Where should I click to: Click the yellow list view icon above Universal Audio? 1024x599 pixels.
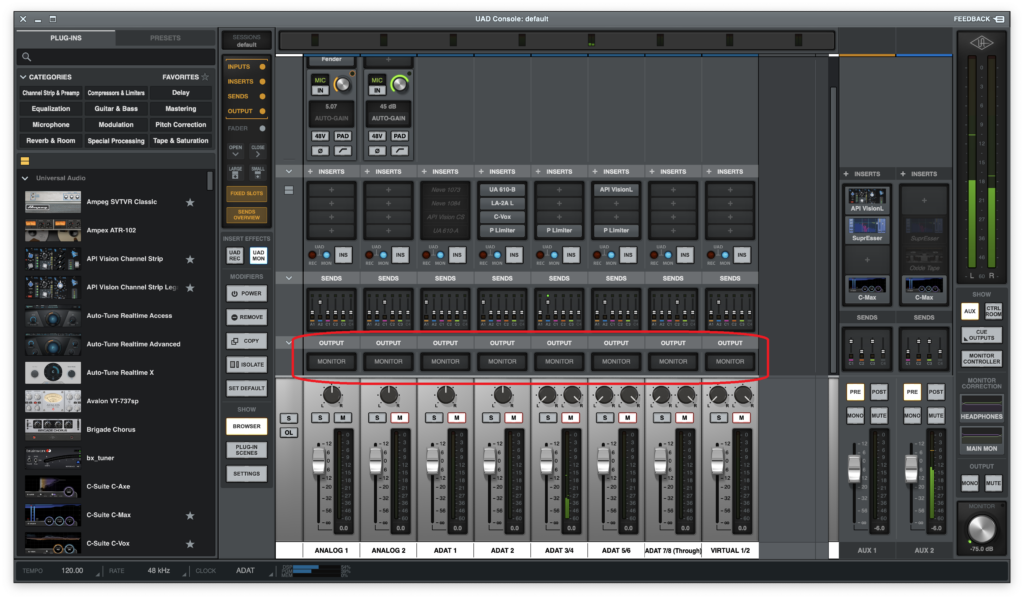(25, 161)
